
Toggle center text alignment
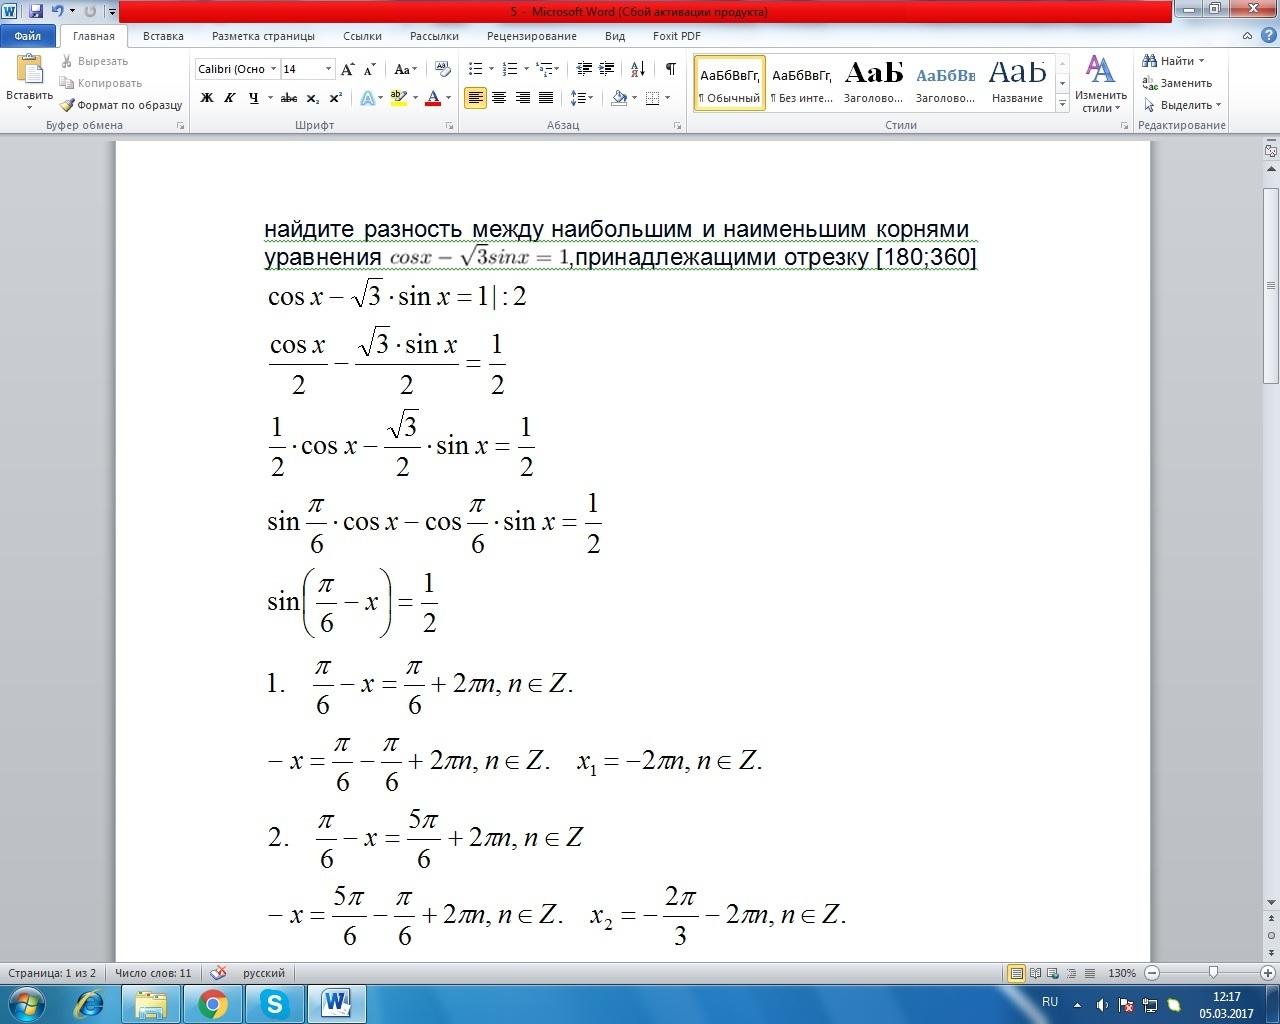pos(499,98)
